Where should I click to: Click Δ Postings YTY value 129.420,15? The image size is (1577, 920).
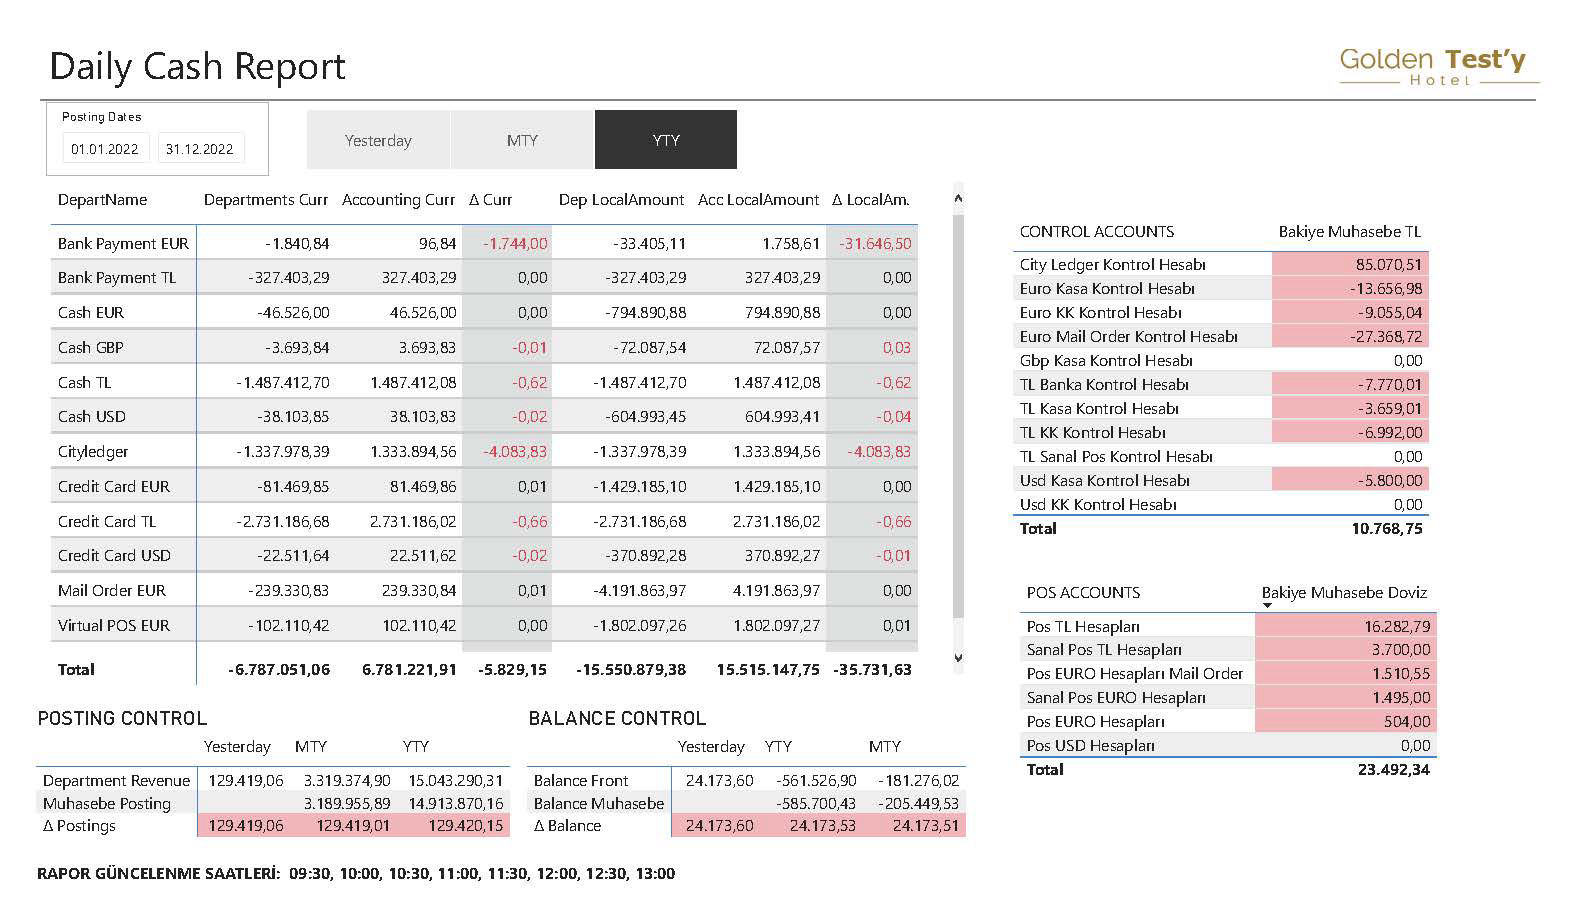466,826
